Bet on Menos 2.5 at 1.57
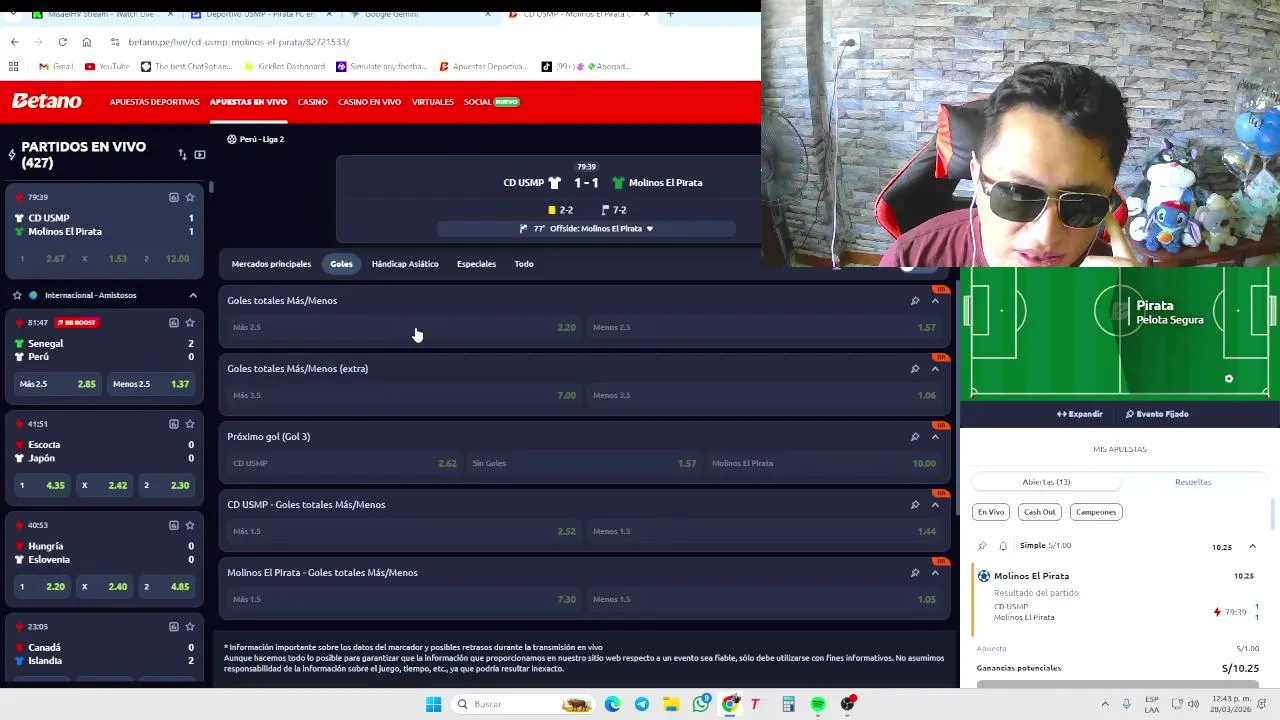Viewport: 1280px width, 720px height. [764, 327]
